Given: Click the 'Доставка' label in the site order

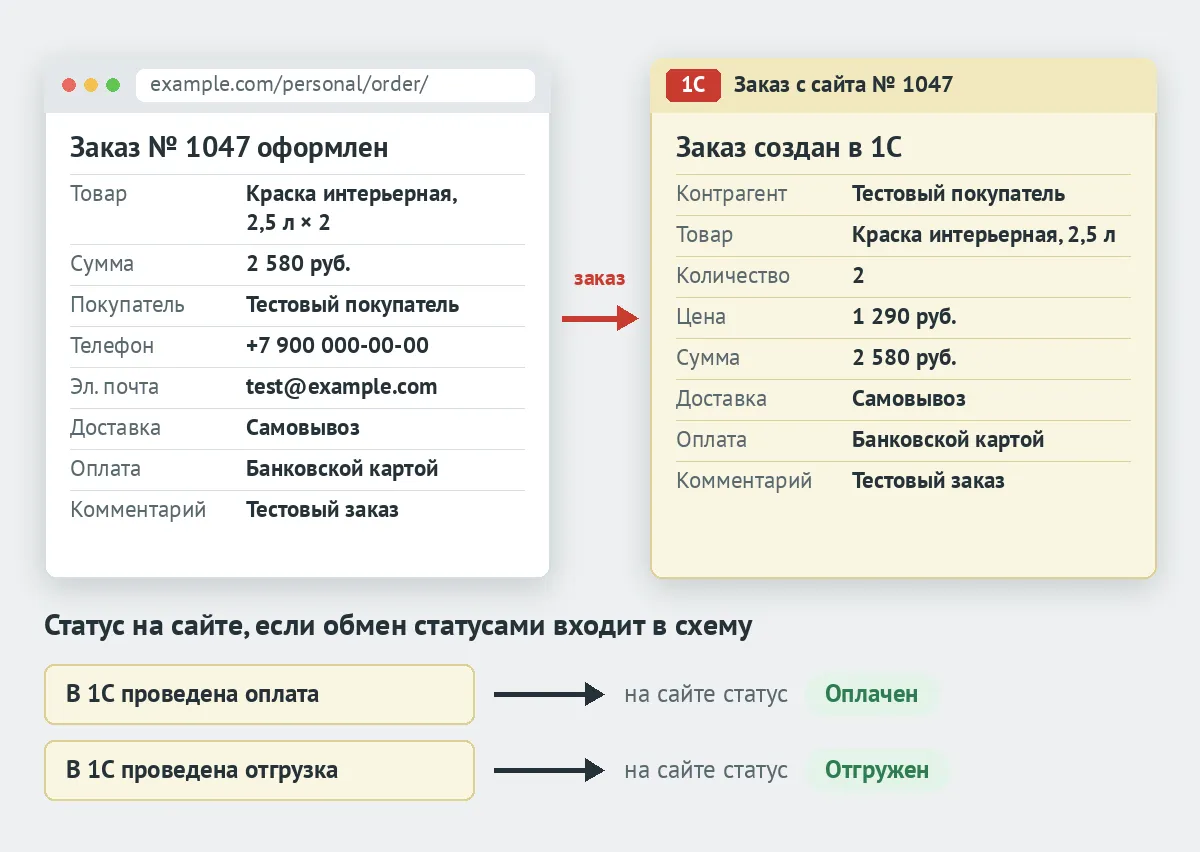Looking at the screenshot, I should coord(115,428).
